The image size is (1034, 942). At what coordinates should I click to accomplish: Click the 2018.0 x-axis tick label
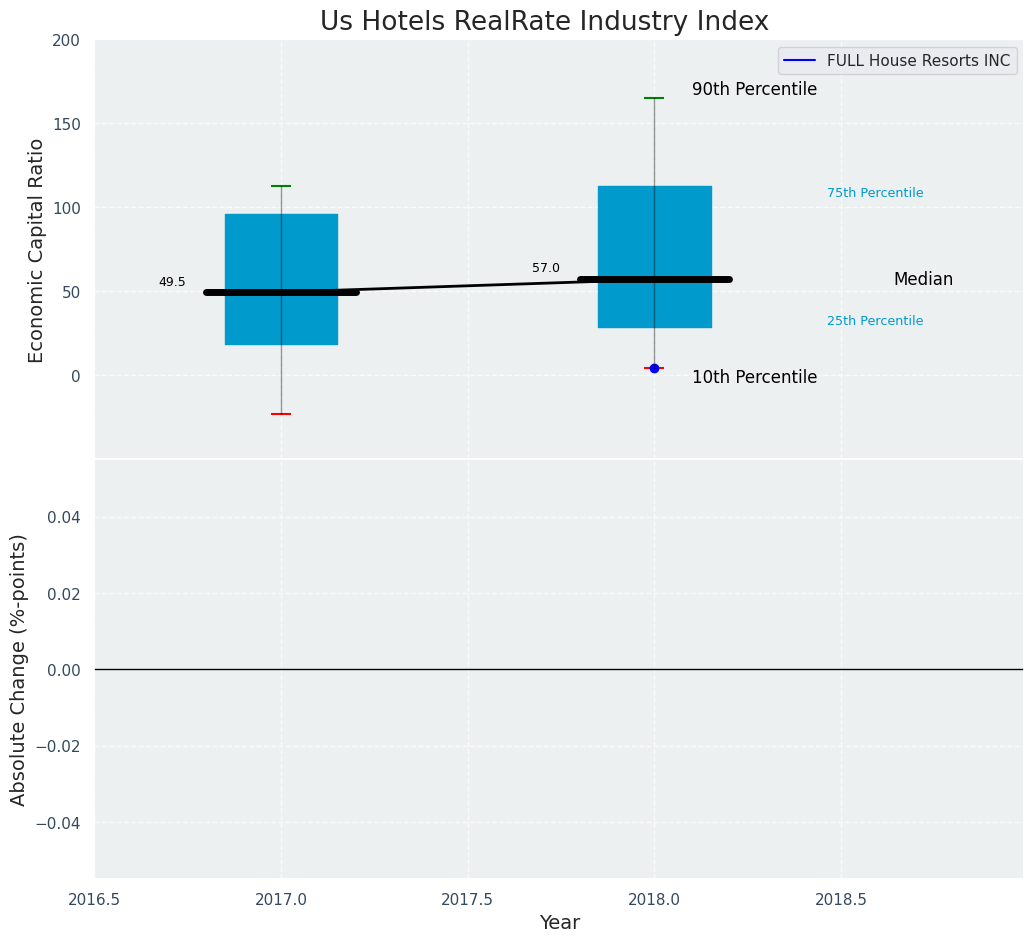655,898
